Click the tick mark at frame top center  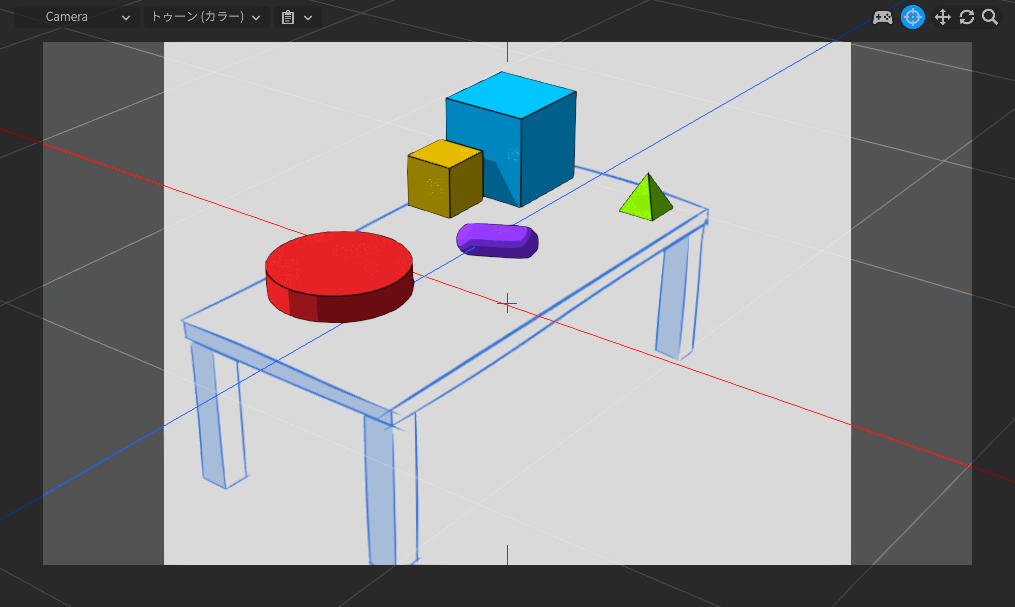(507, 52)
